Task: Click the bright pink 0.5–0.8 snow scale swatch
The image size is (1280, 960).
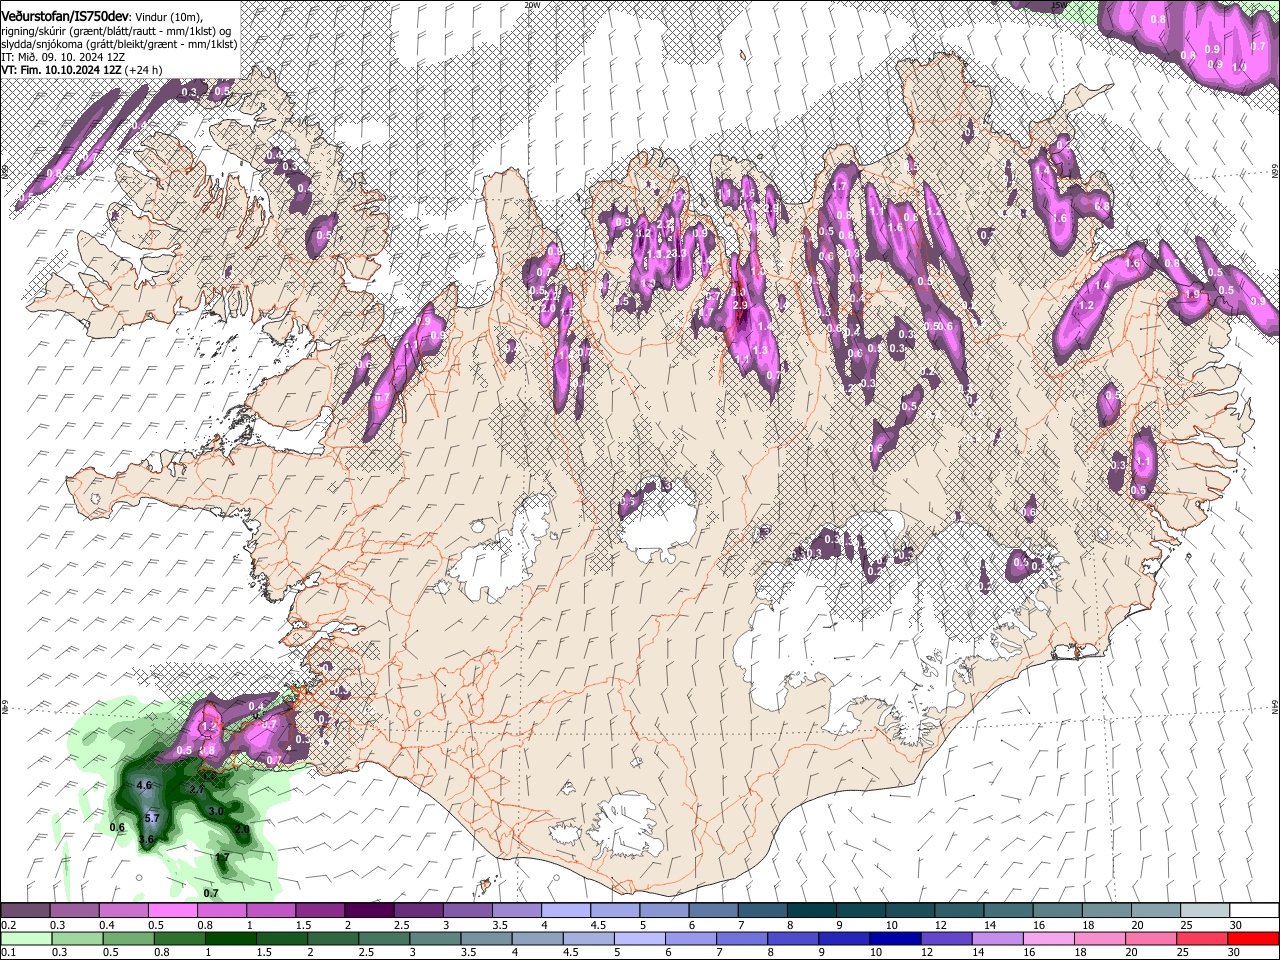Action: 173,911
